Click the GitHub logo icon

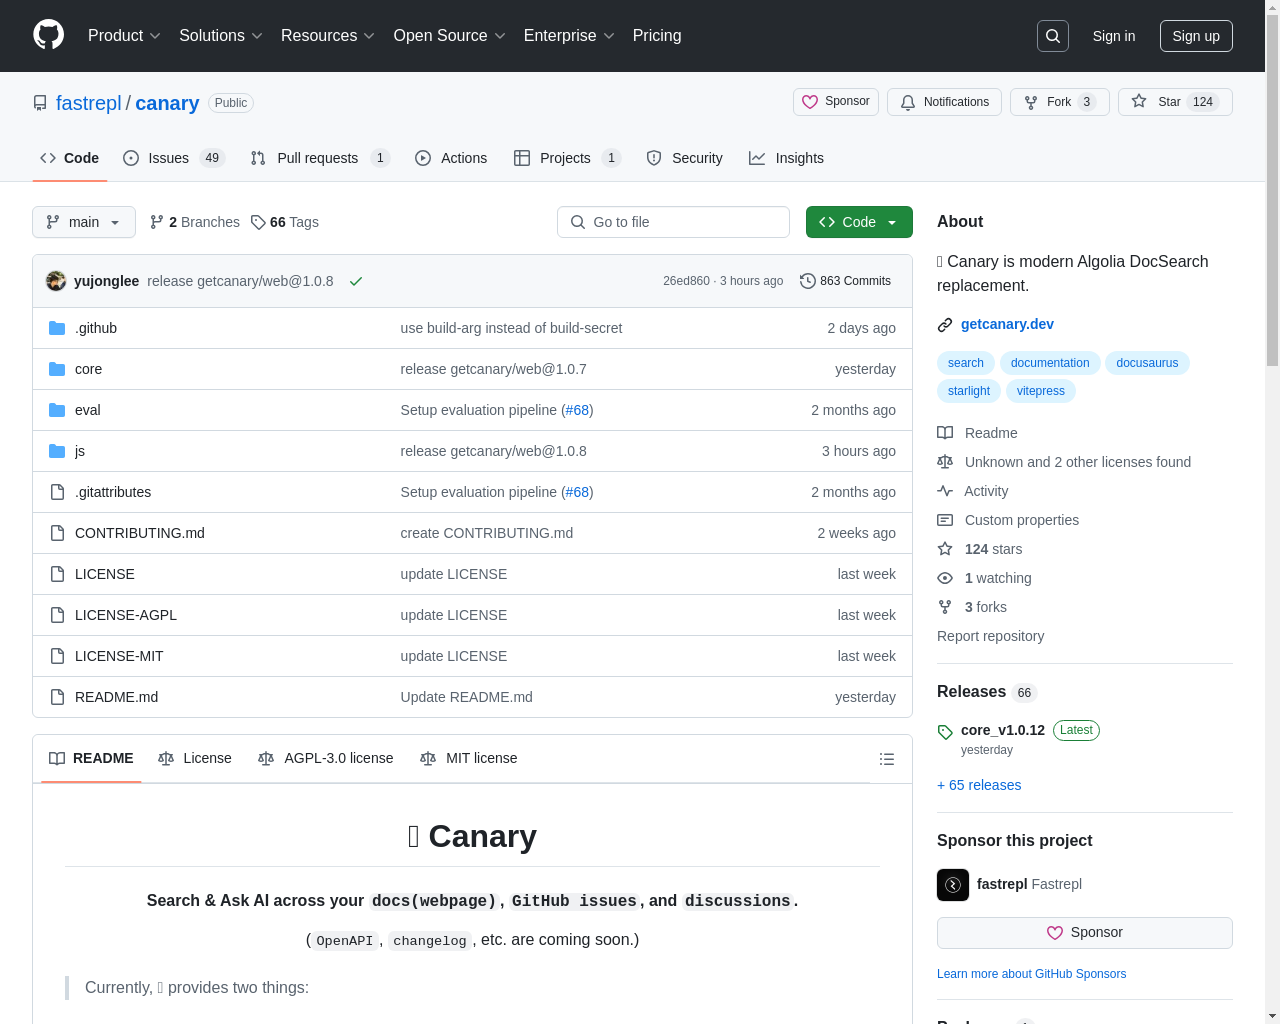point(48,35)
